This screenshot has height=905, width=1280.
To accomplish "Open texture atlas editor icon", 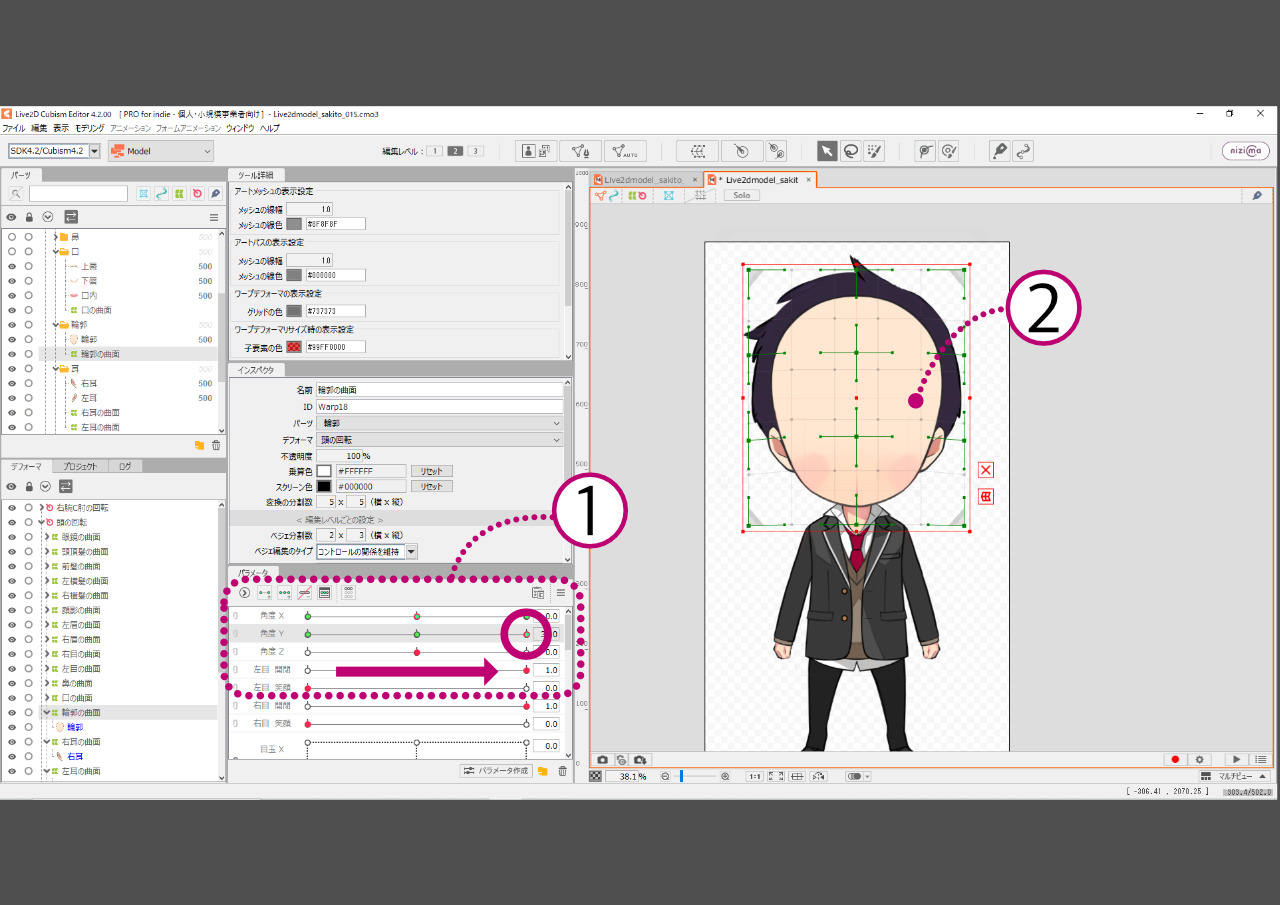I will coord(537,151).
